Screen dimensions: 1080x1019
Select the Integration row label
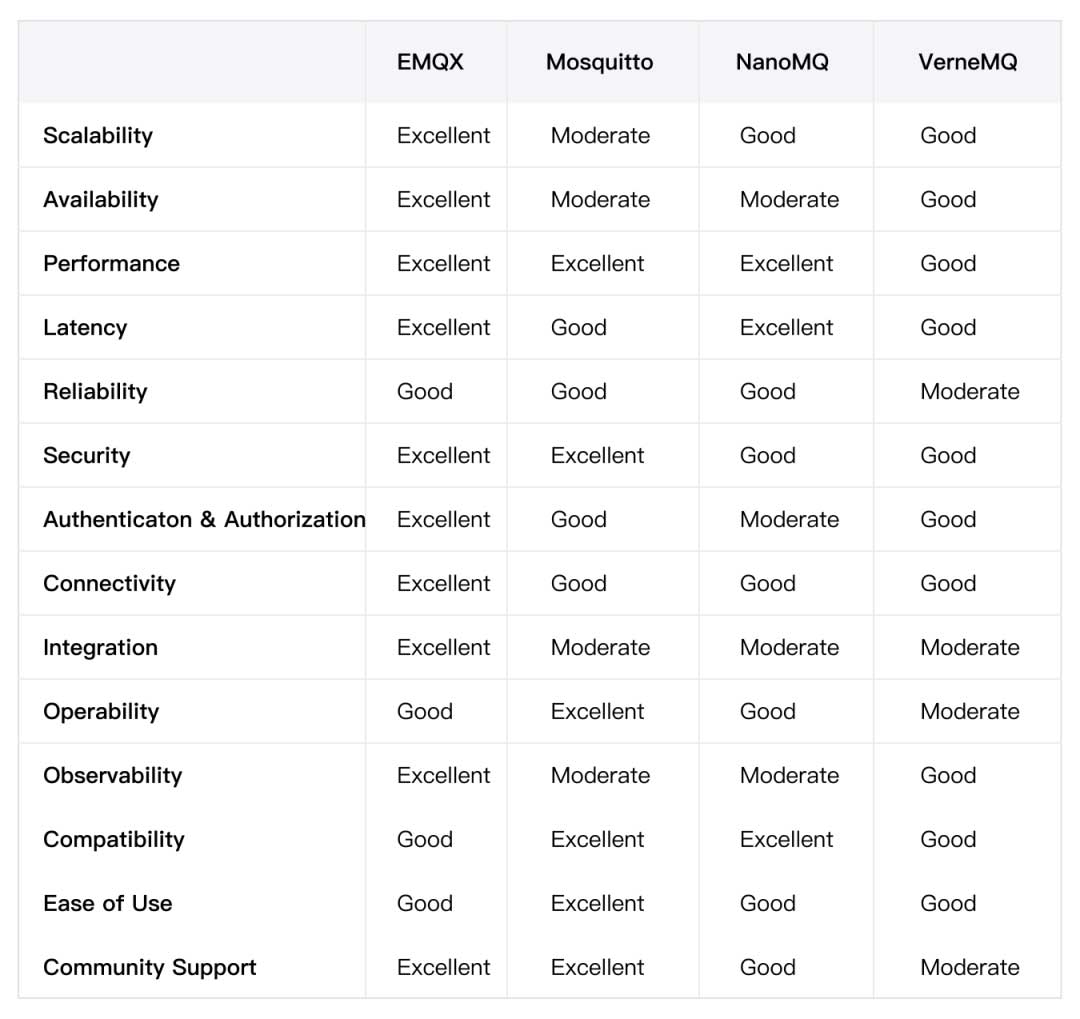tap(100, 647)
